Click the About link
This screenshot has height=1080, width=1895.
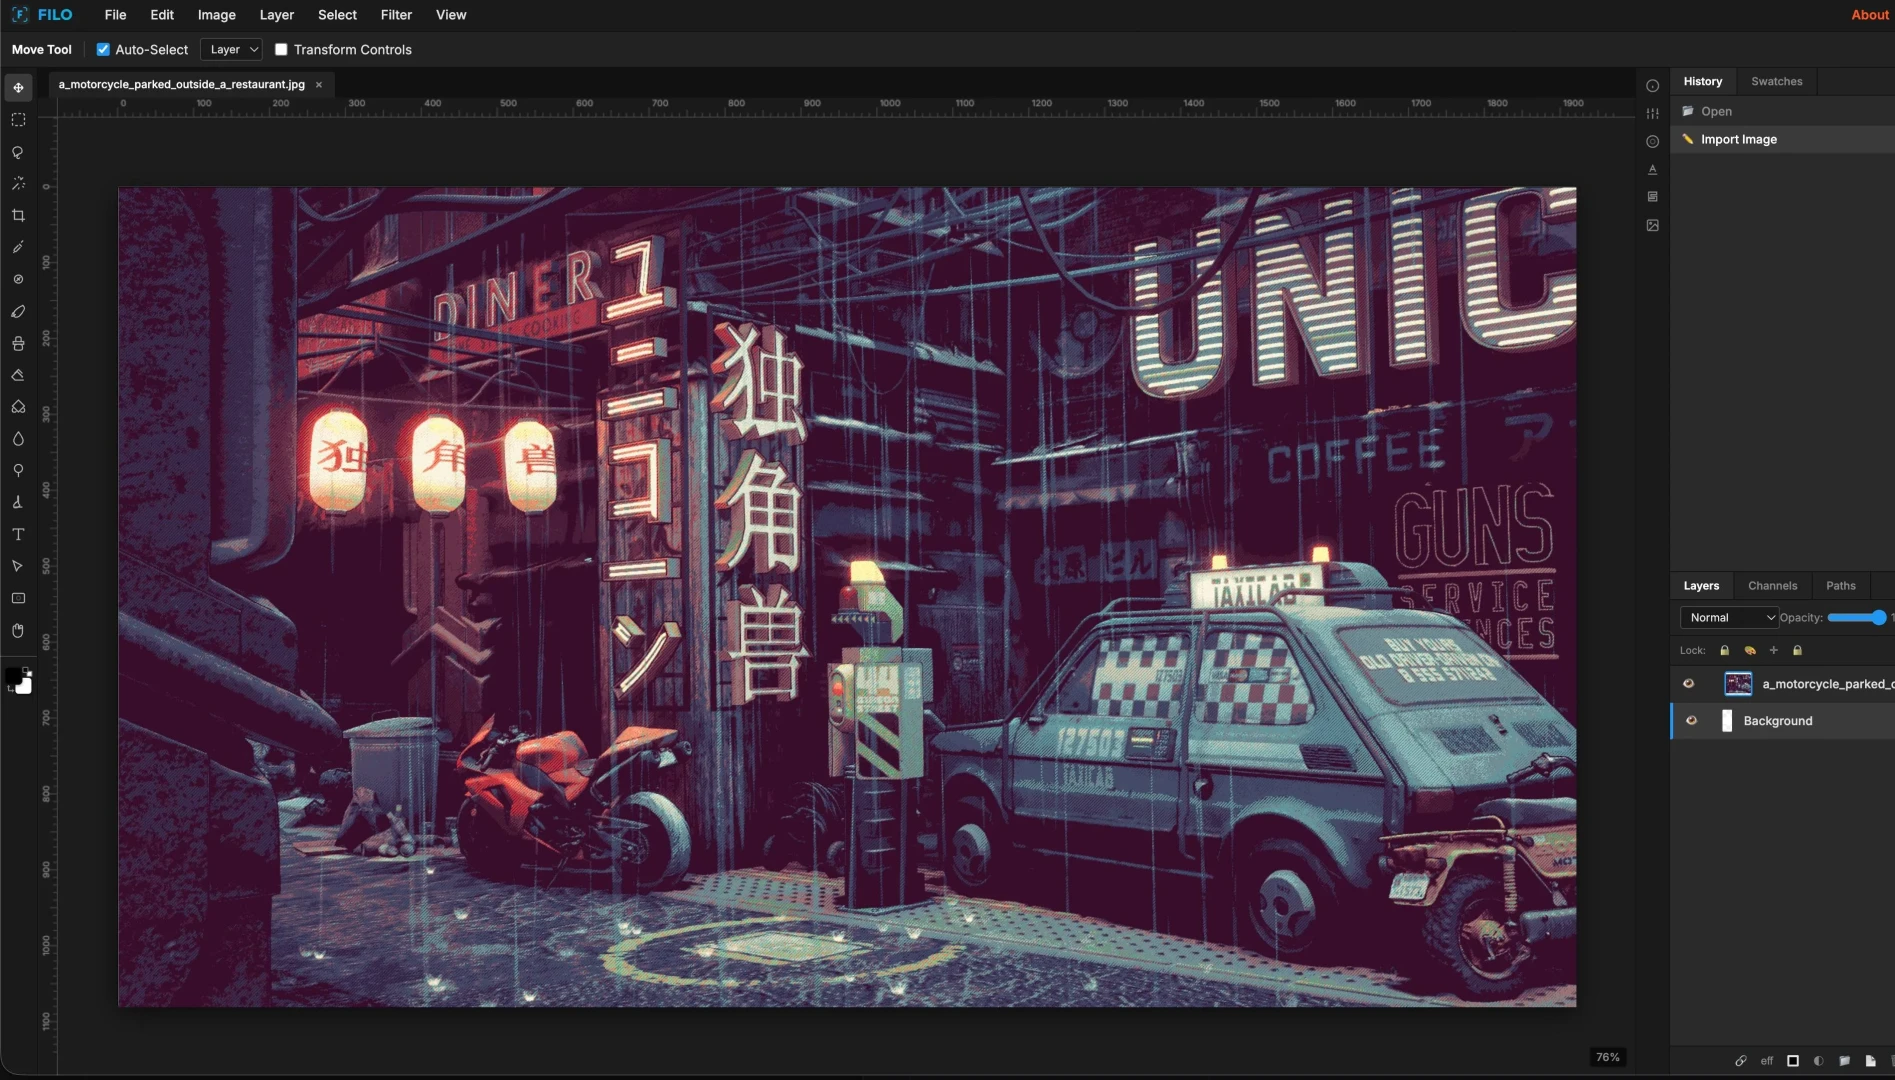[1869, 15]
